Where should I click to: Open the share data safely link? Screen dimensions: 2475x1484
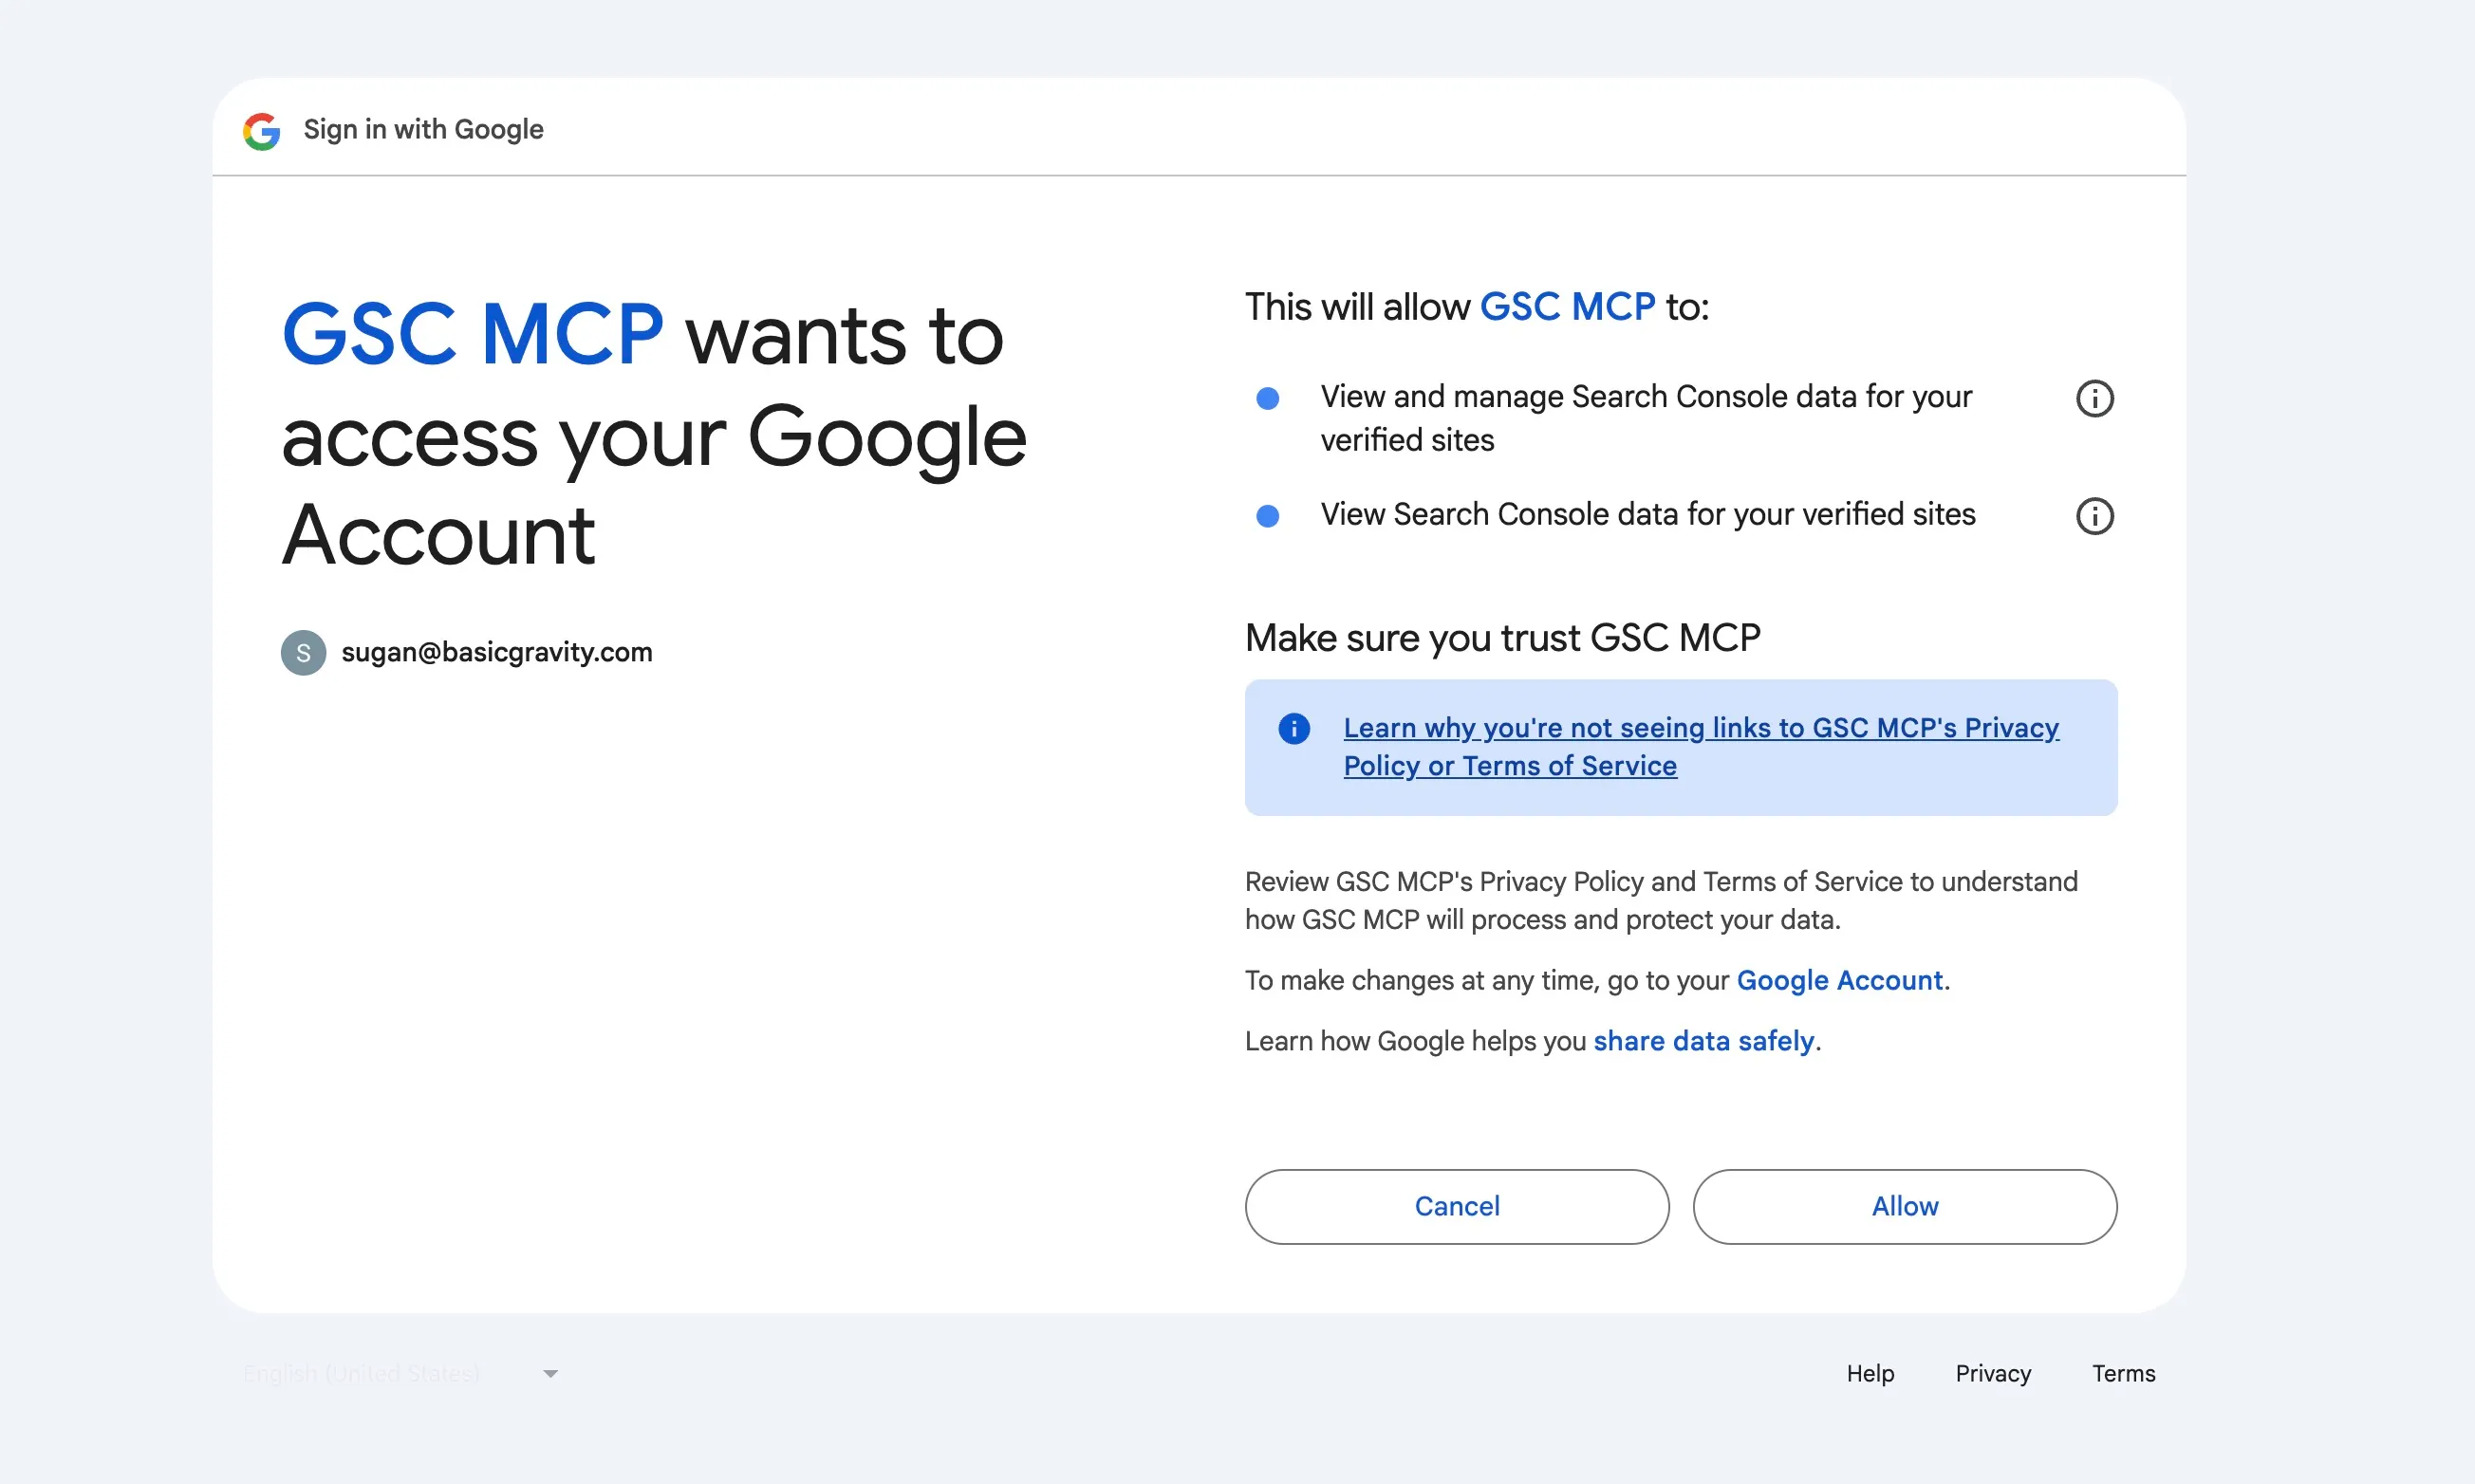pyautogui.click(x=1703, y=1041)
